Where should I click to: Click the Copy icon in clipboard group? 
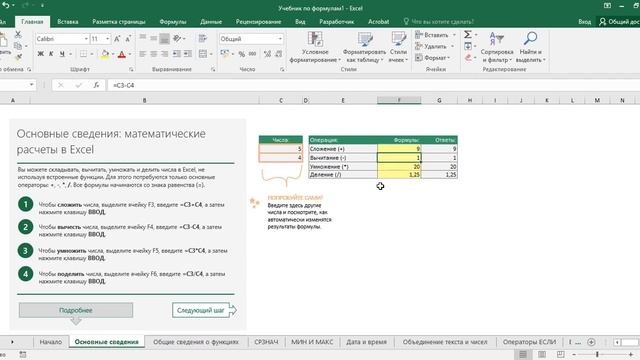pos(18,46)
